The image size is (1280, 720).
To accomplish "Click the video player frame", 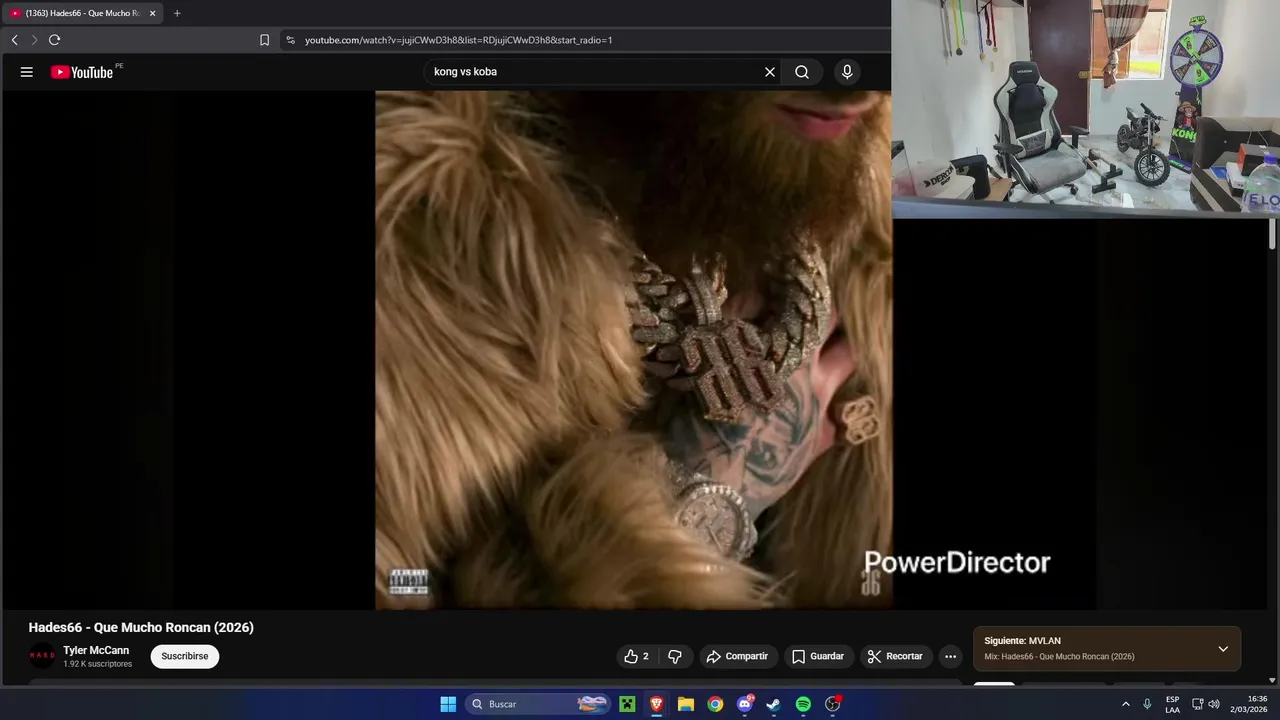I will 633,350.
